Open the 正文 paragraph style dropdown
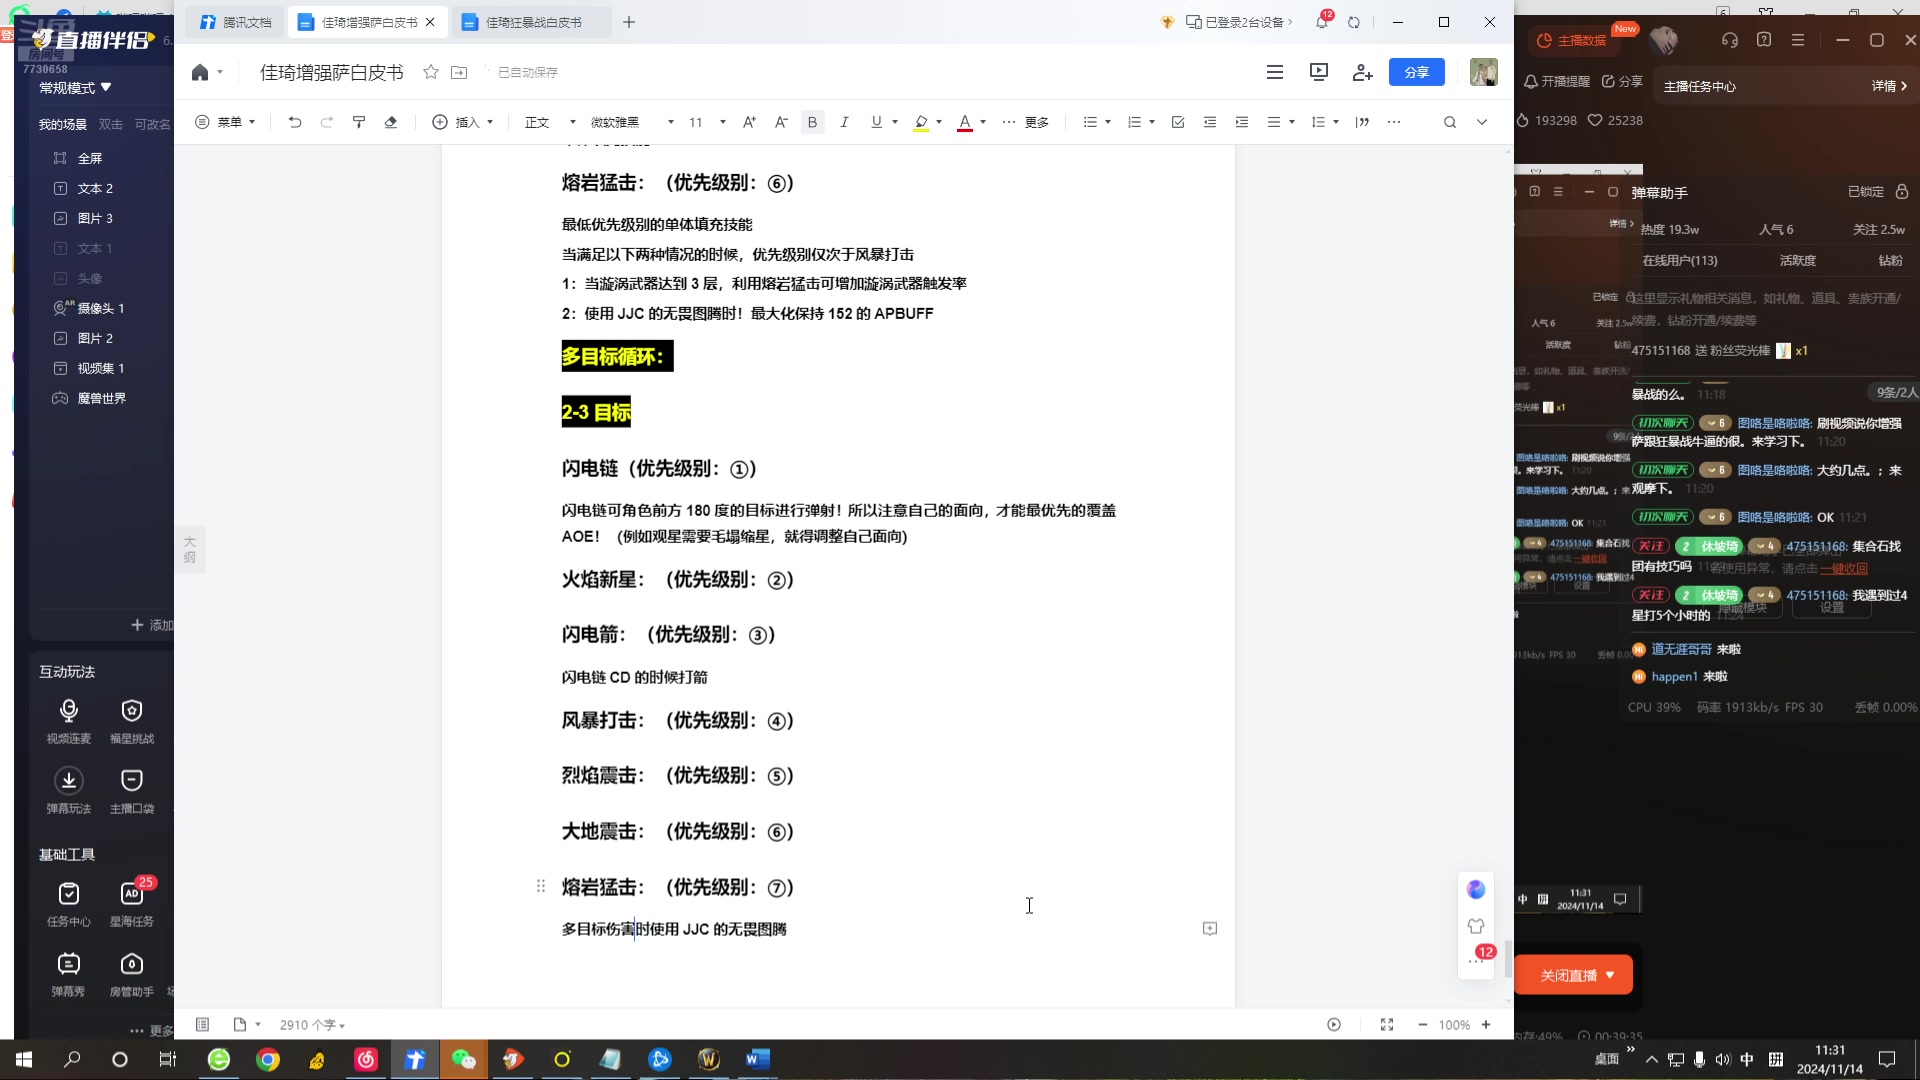This screenshot has height=1080, width=1920. point(550,122)
